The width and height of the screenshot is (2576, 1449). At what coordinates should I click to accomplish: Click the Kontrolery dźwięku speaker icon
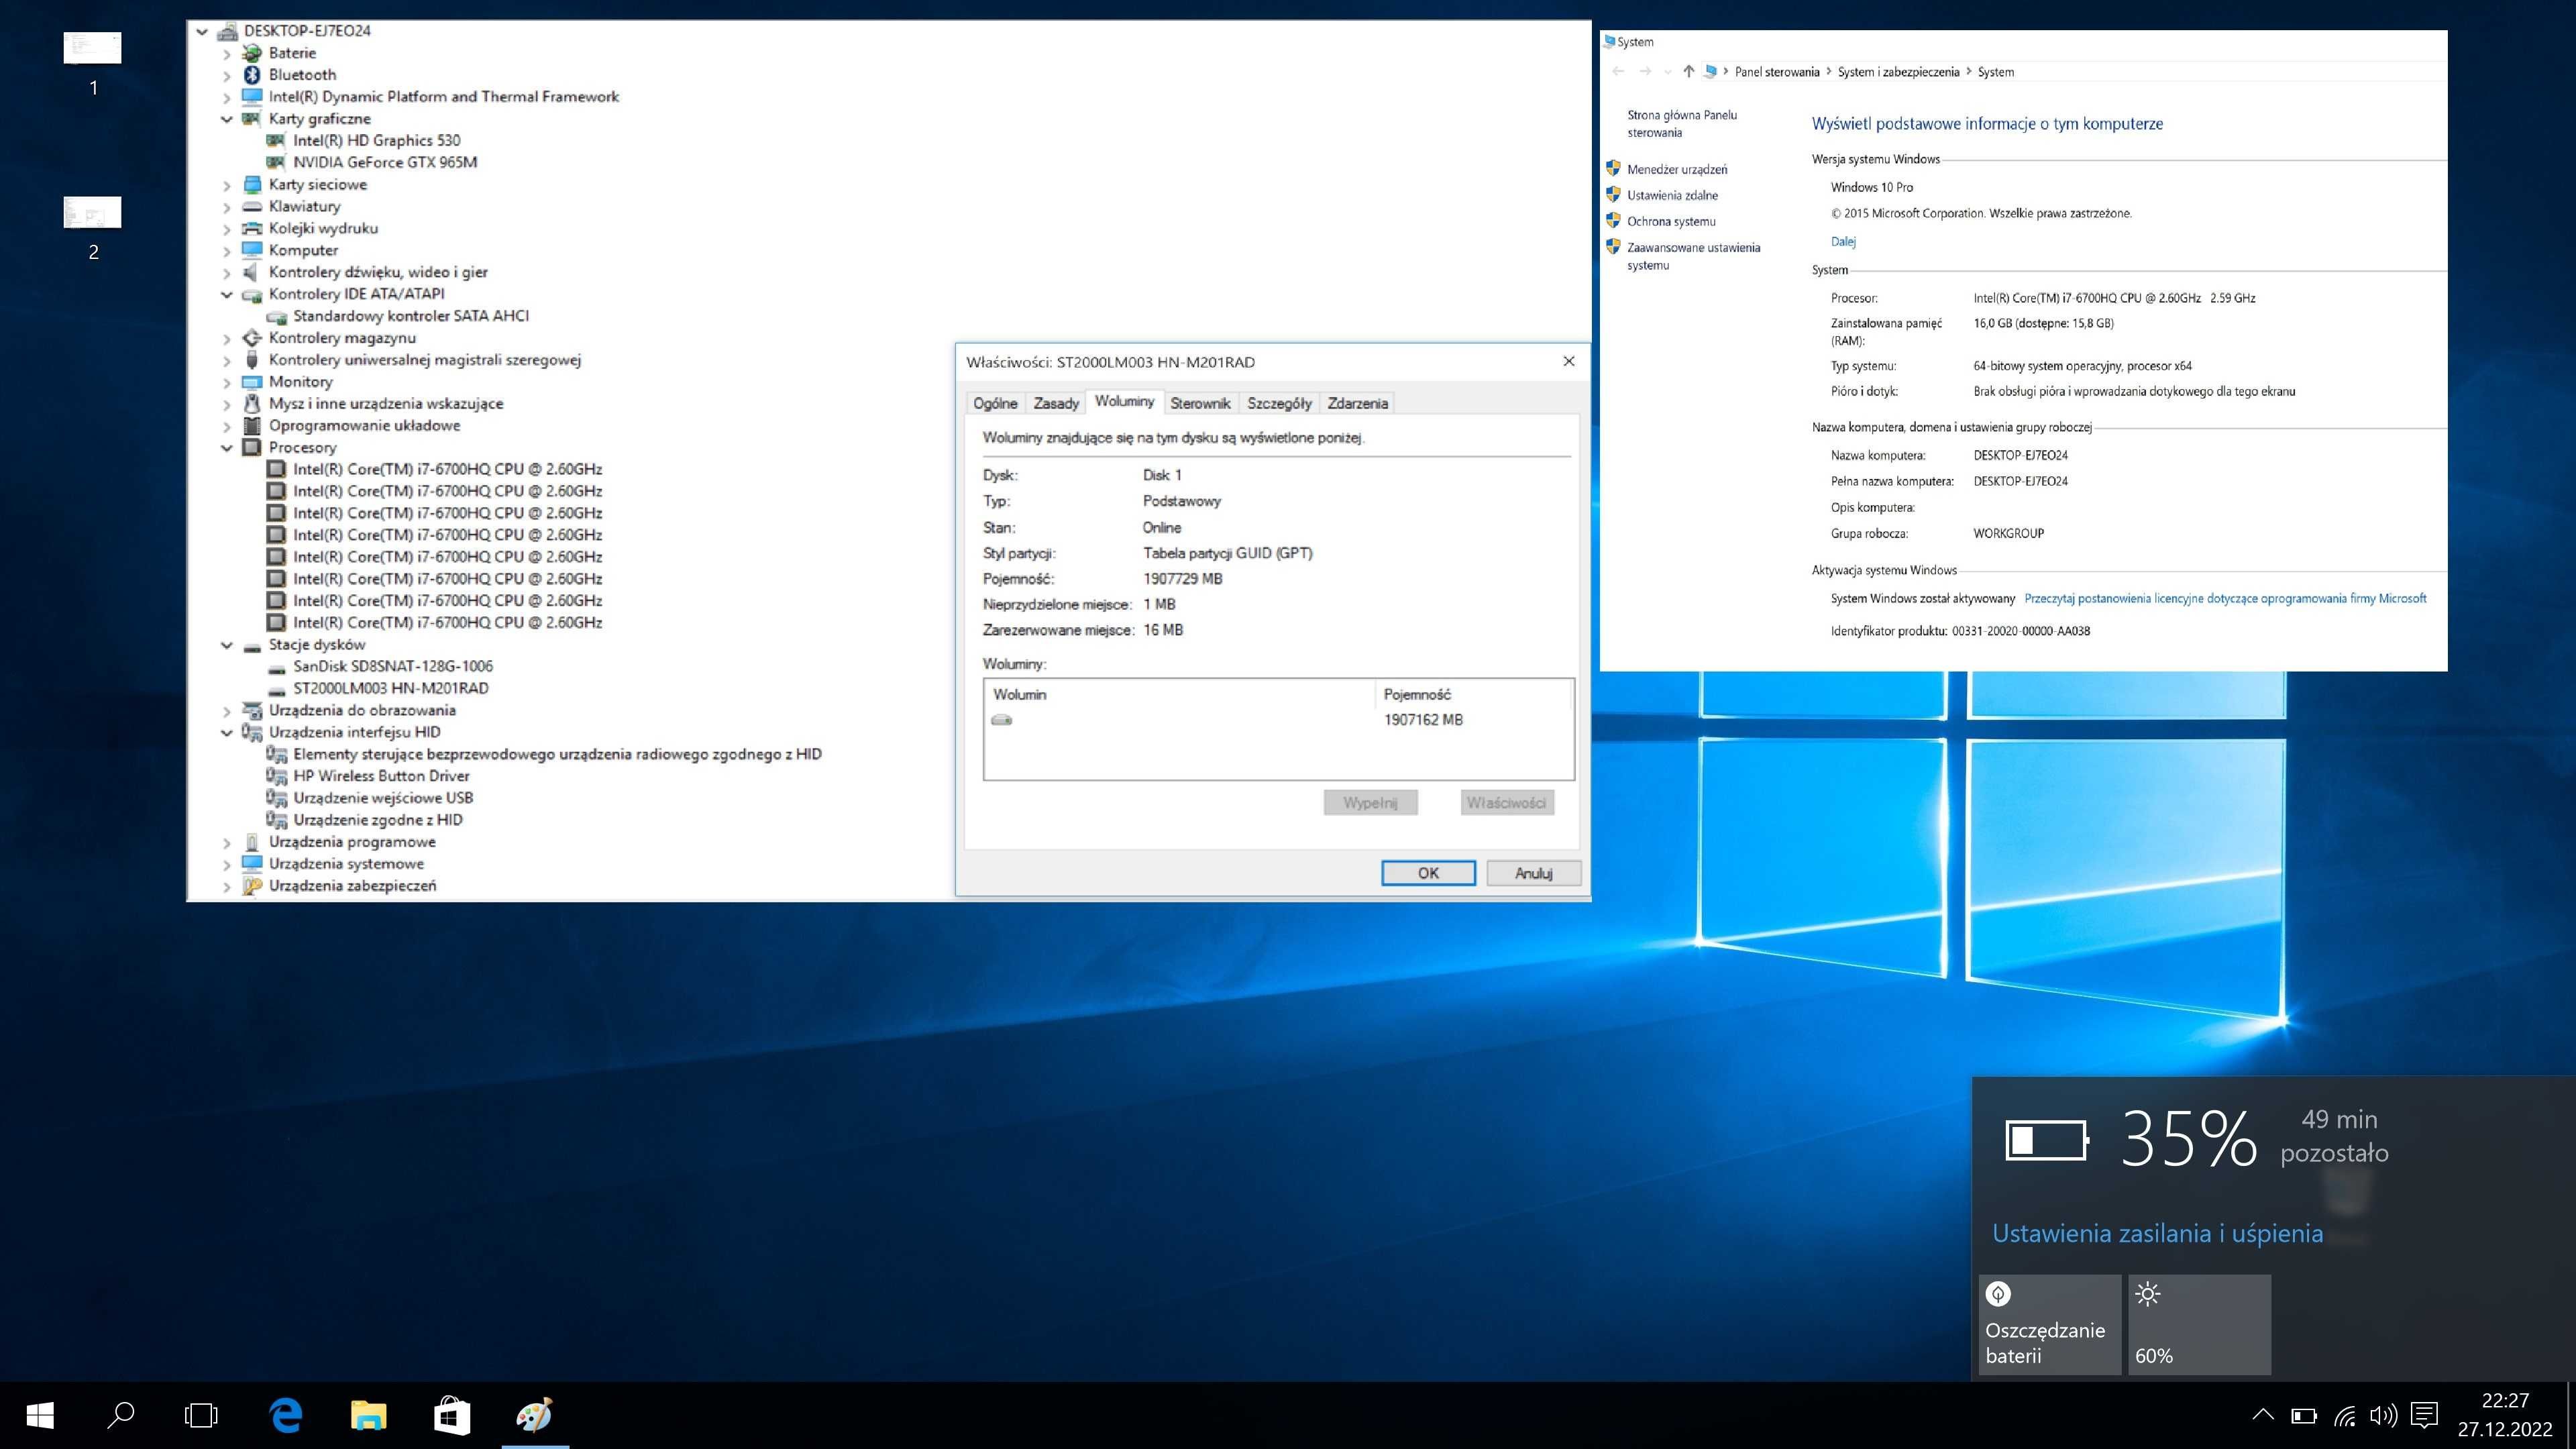252,272
